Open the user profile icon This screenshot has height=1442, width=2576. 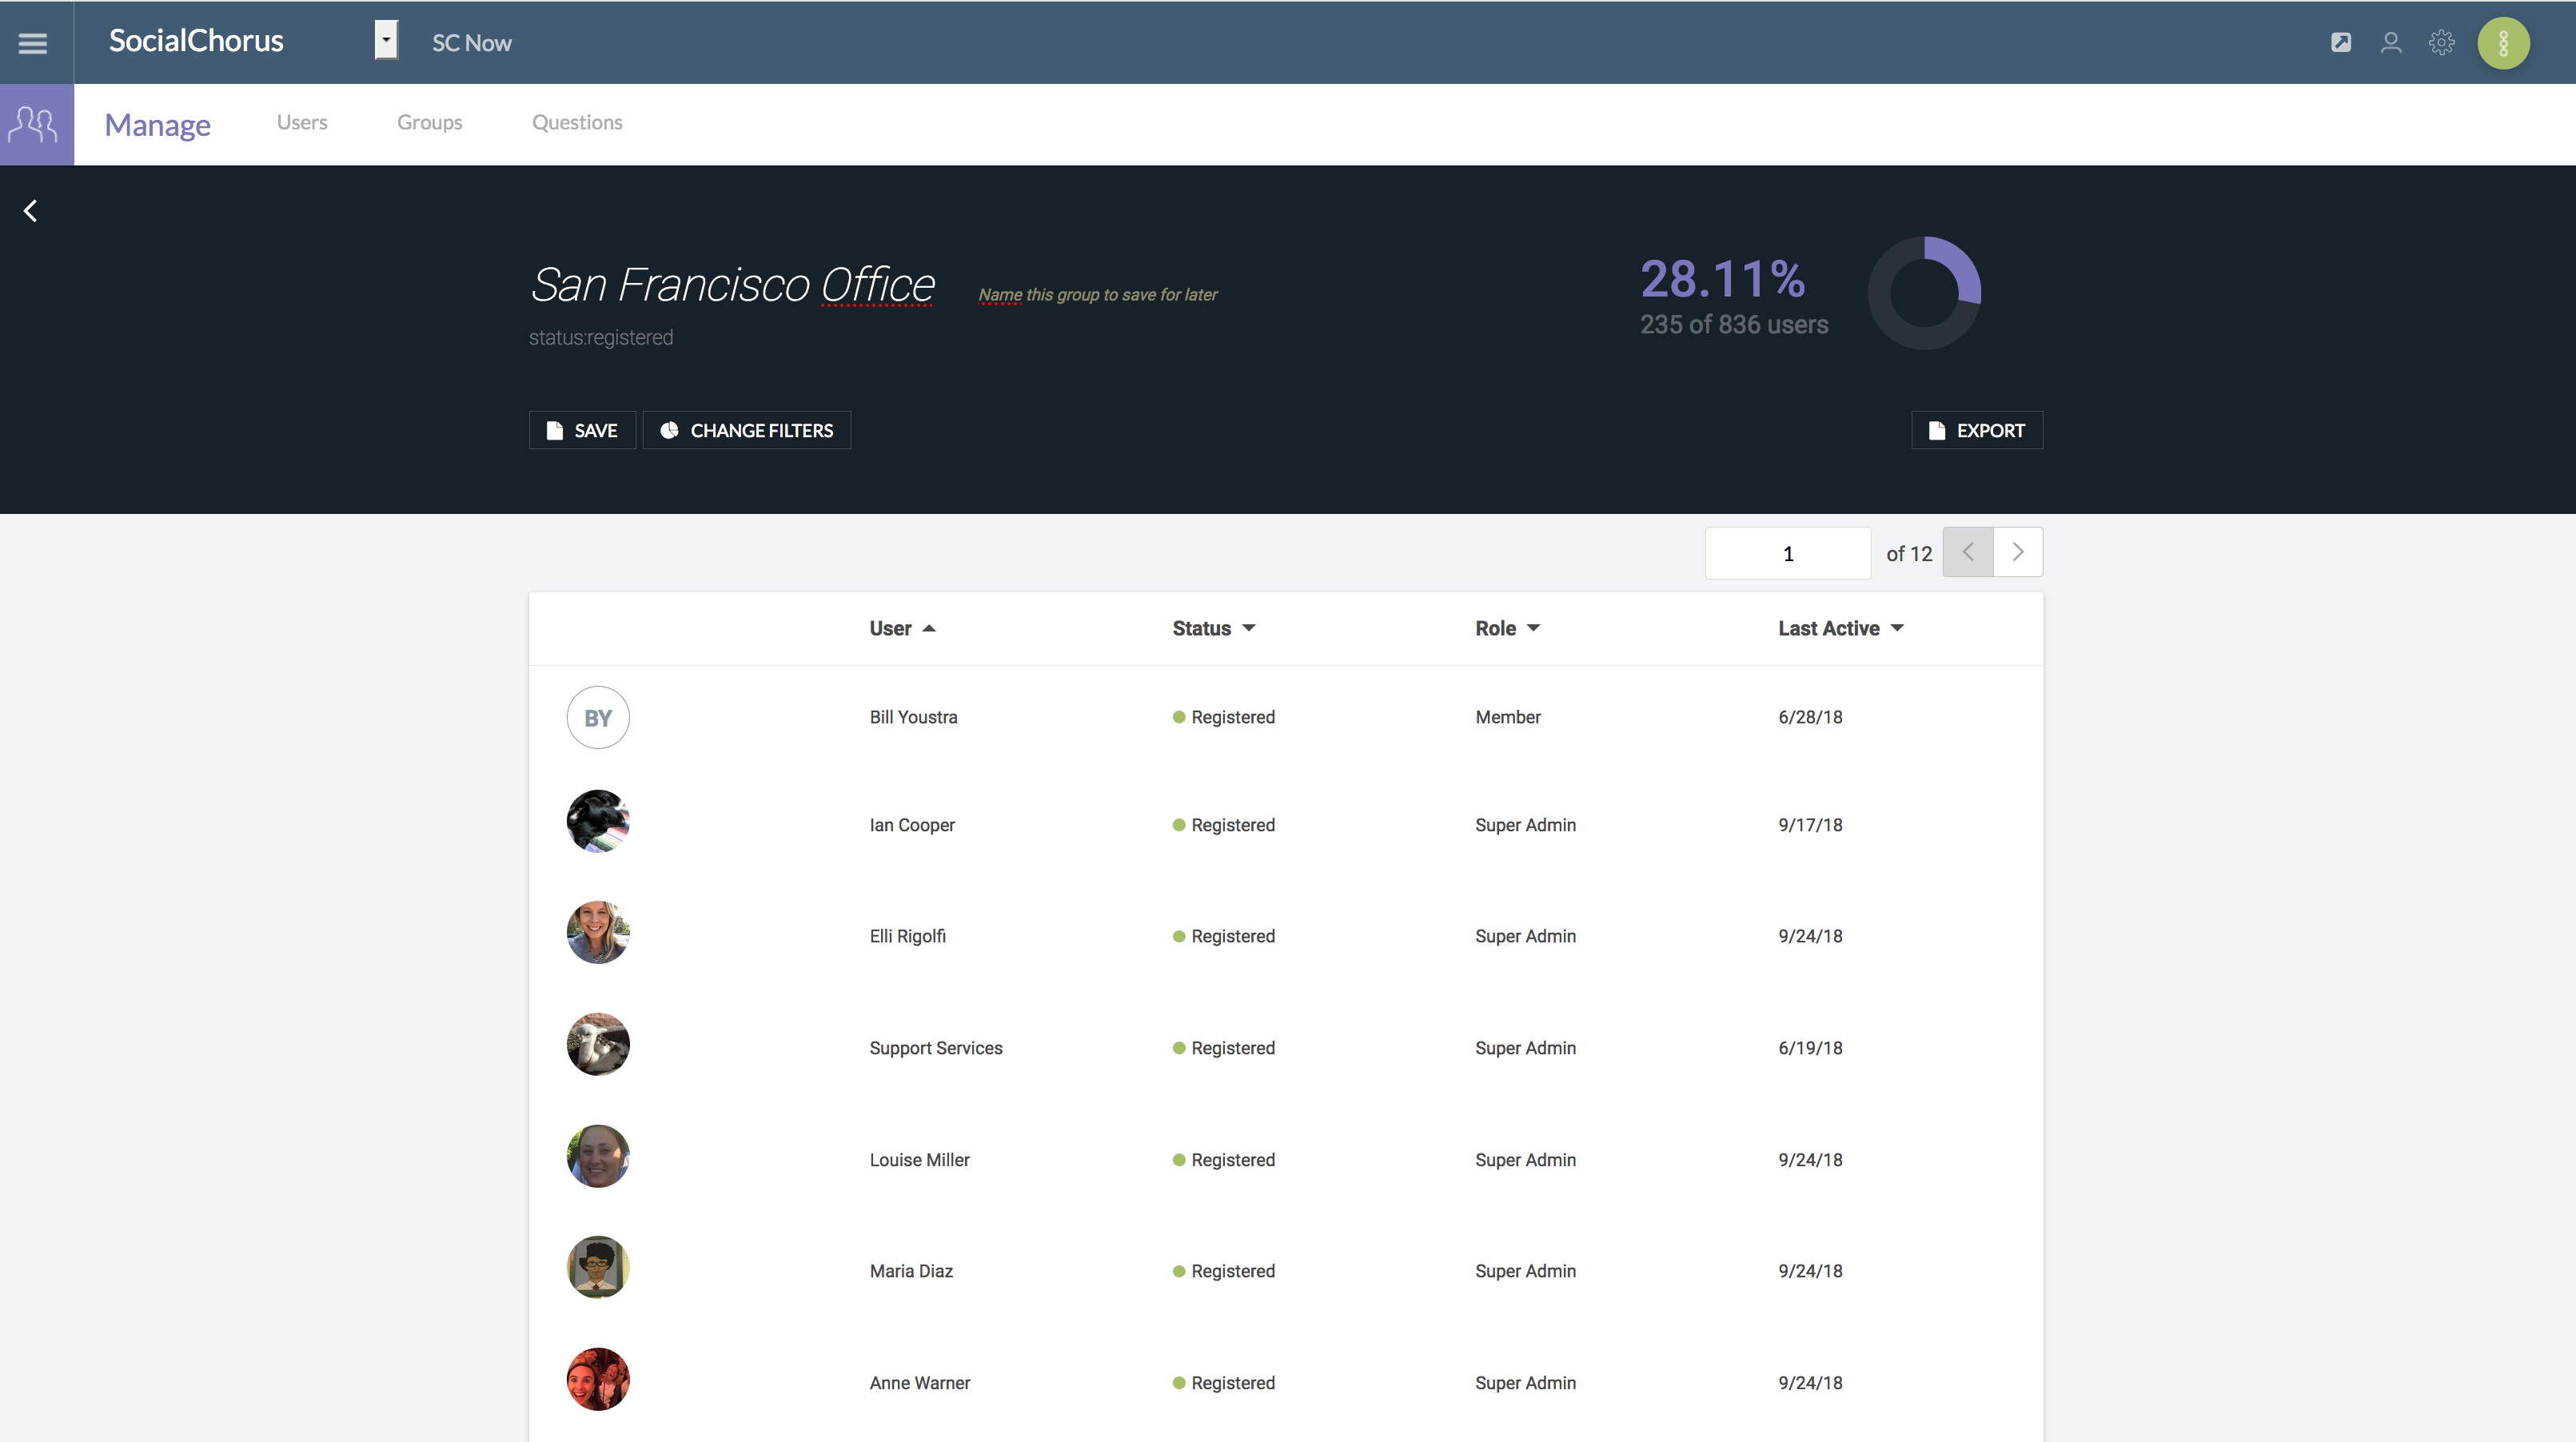click(x=2391, y=43)
